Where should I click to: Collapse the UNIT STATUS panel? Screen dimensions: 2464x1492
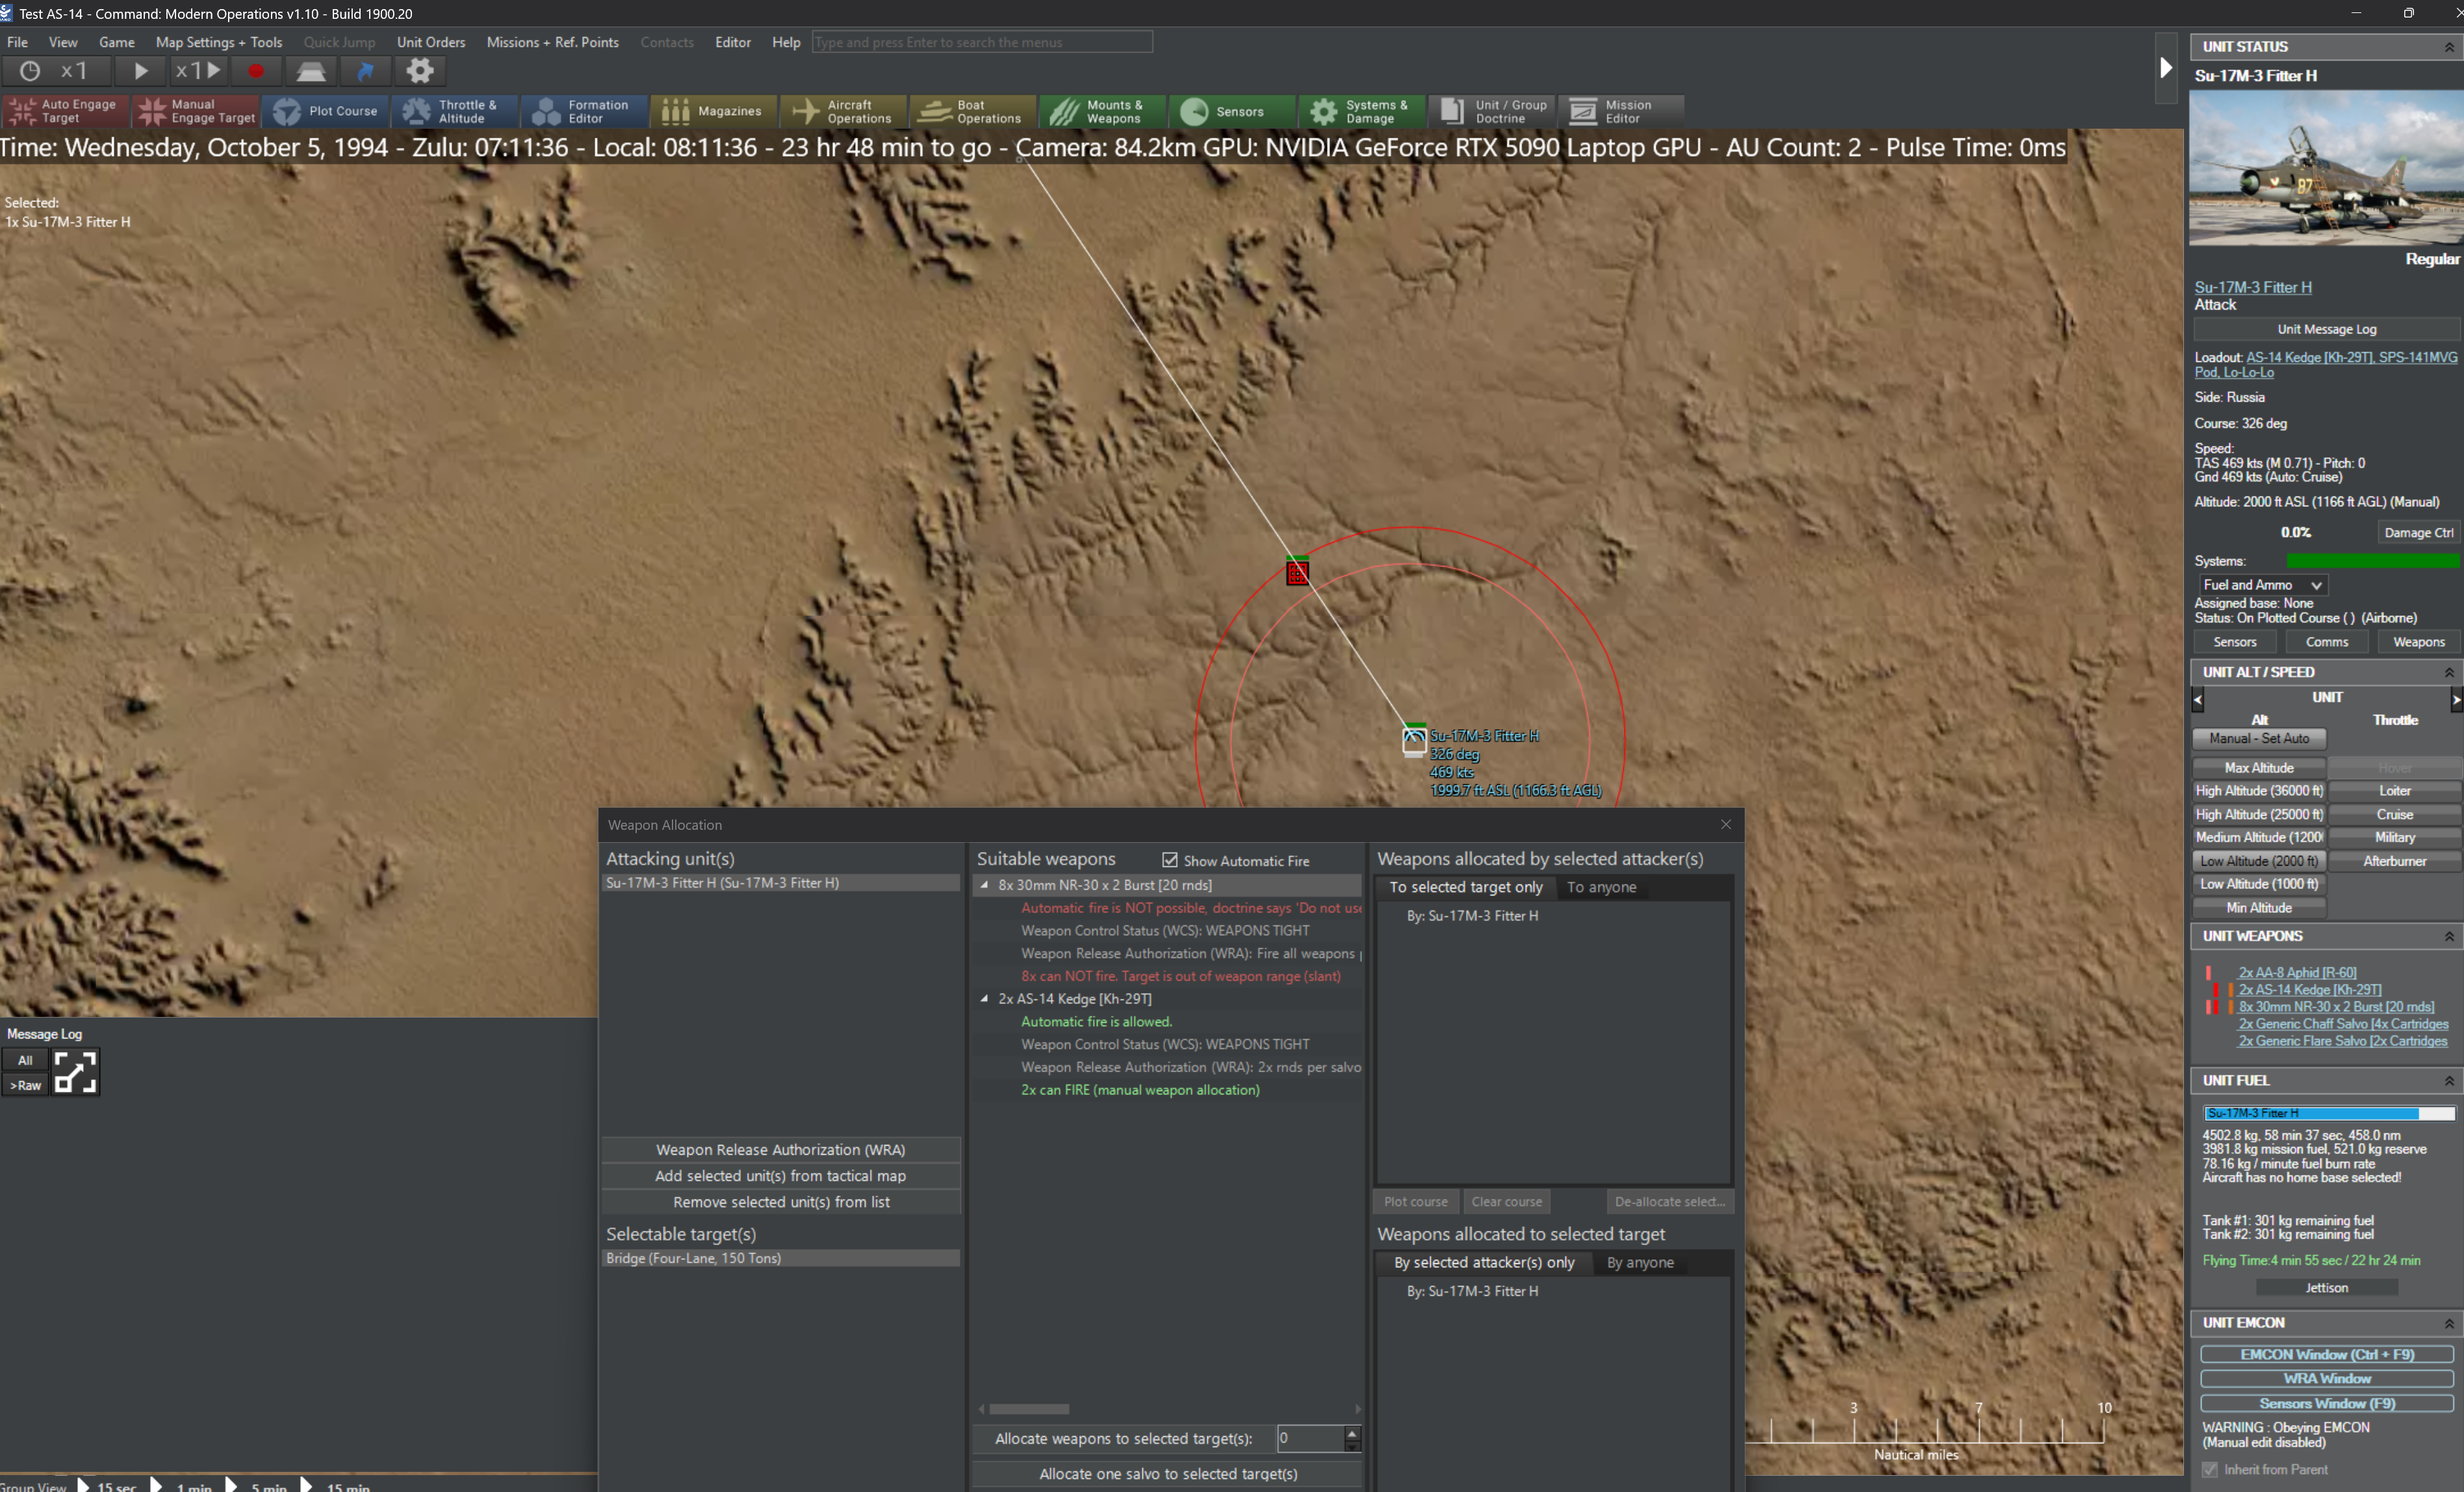(x=2449, y=47)
